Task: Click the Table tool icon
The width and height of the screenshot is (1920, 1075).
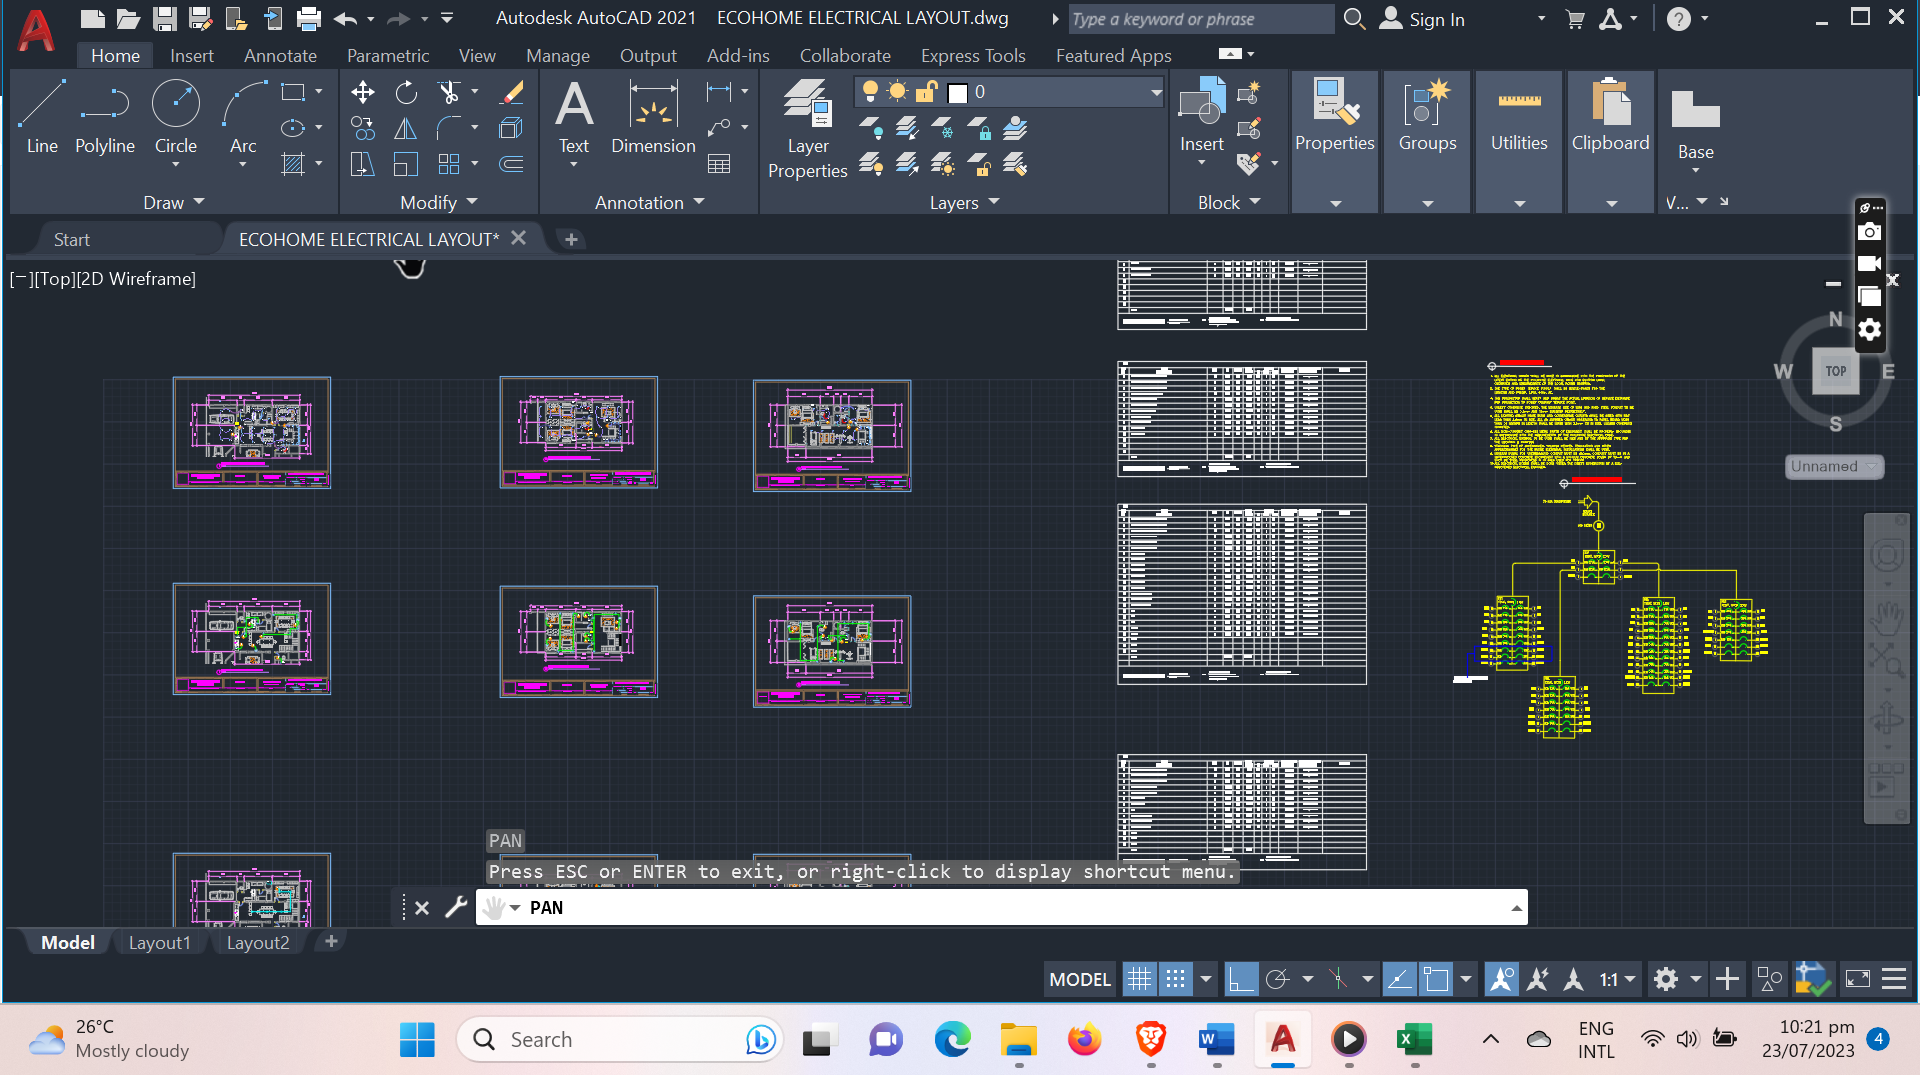Action: 719,164
